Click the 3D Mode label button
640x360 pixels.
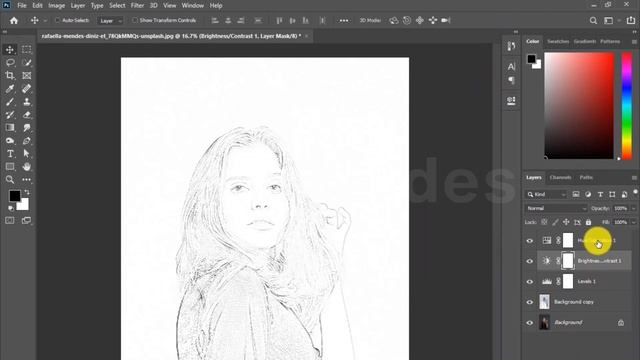(370, 20)
